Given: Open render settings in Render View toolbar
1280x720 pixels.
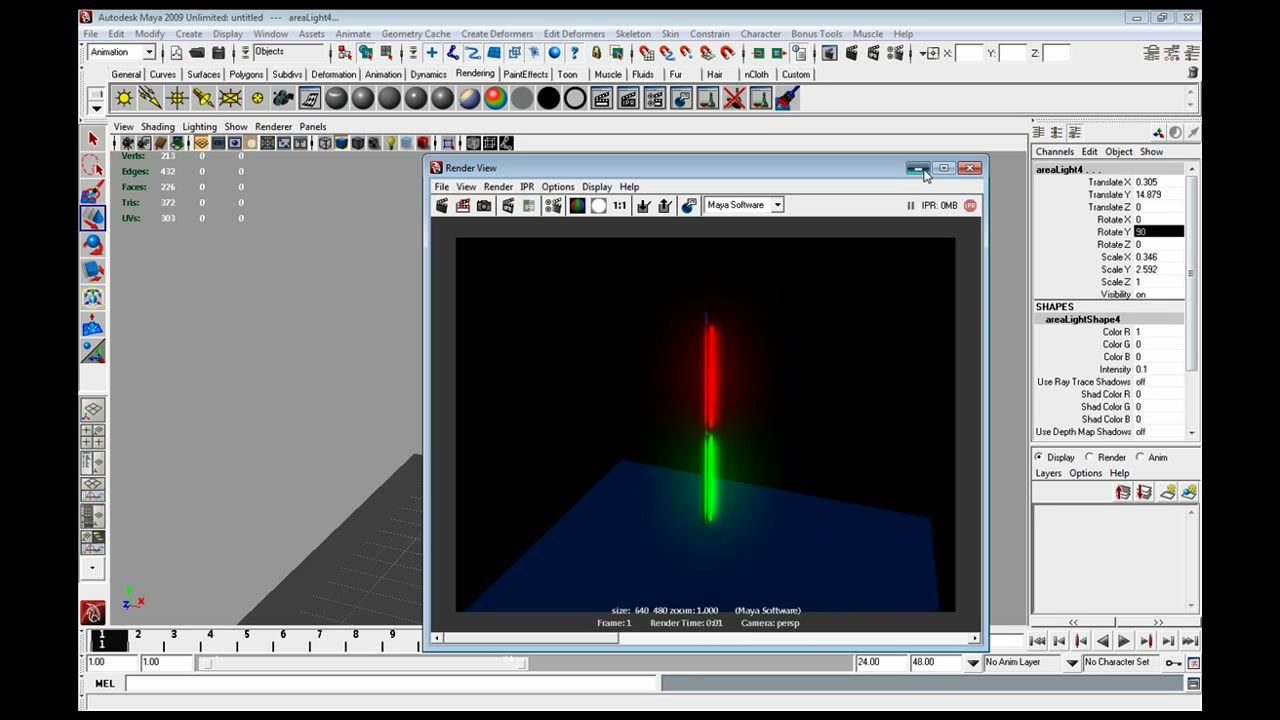Looking at the screenshot, I should (x=553, y=205).
